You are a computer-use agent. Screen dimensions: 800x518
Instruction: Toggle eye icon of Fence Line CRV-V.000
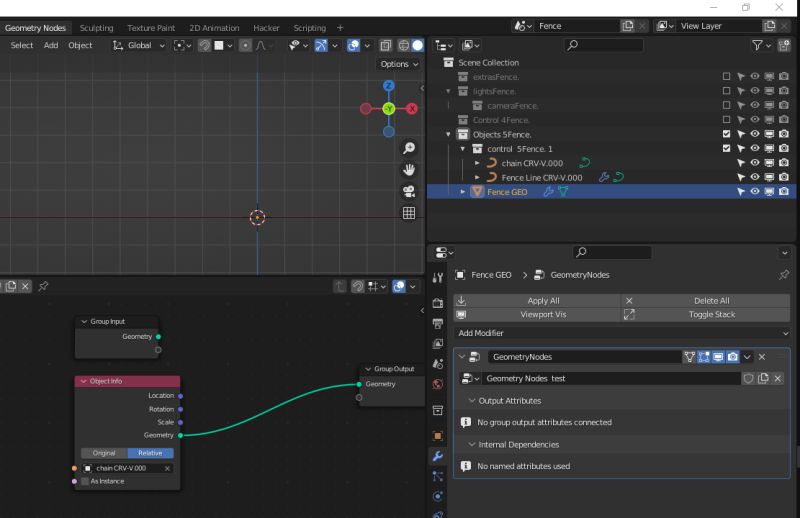[x=755, y=177]
